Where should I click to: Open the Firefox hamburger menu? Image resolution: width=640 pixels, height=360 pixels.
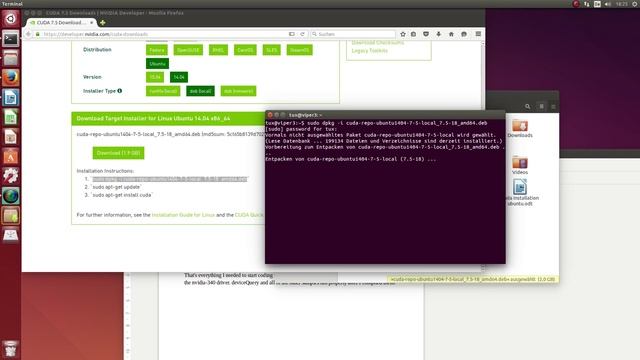point(478,34)
